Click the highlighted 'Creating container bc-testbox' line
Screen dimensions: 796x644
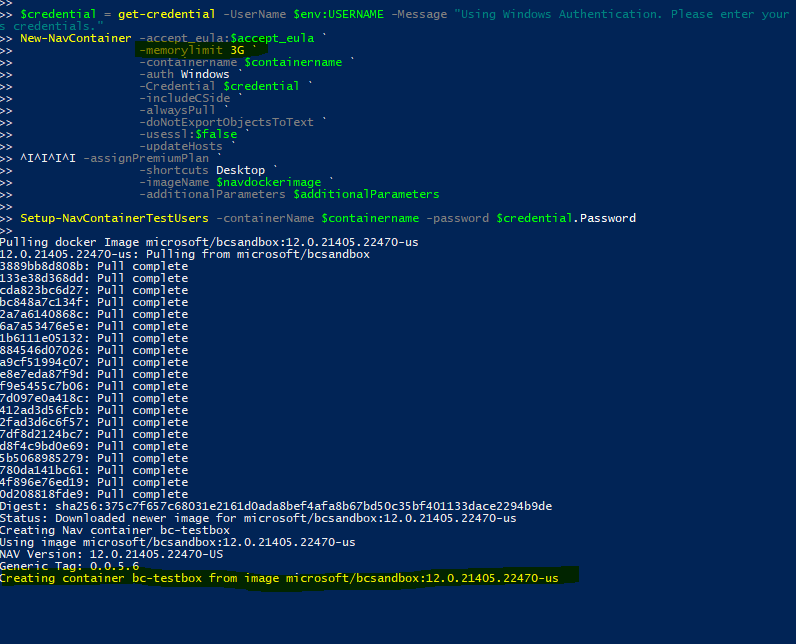coord(279,579)
